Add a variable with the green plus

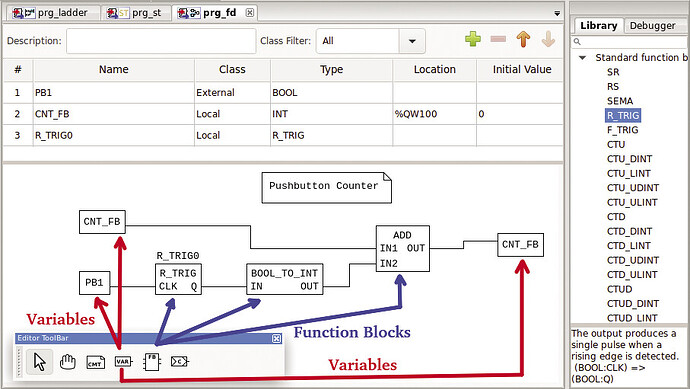pos(473,39)
